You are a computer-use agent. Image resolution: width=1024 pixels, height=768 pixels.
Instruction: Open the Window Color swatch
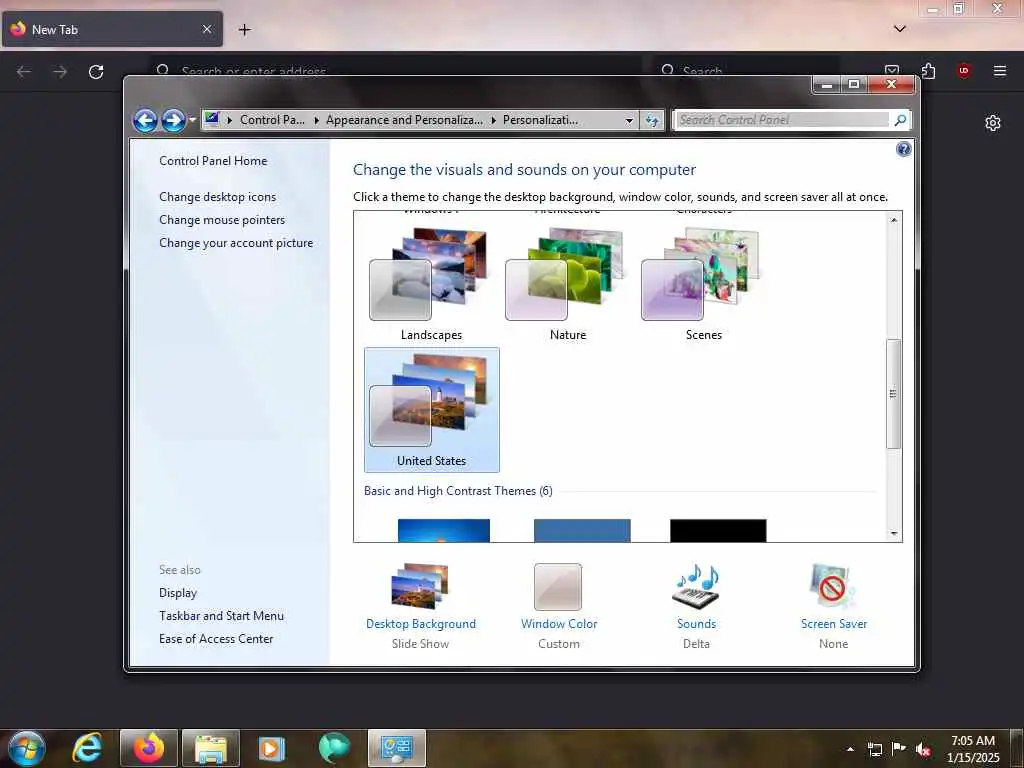pos(558,587)
